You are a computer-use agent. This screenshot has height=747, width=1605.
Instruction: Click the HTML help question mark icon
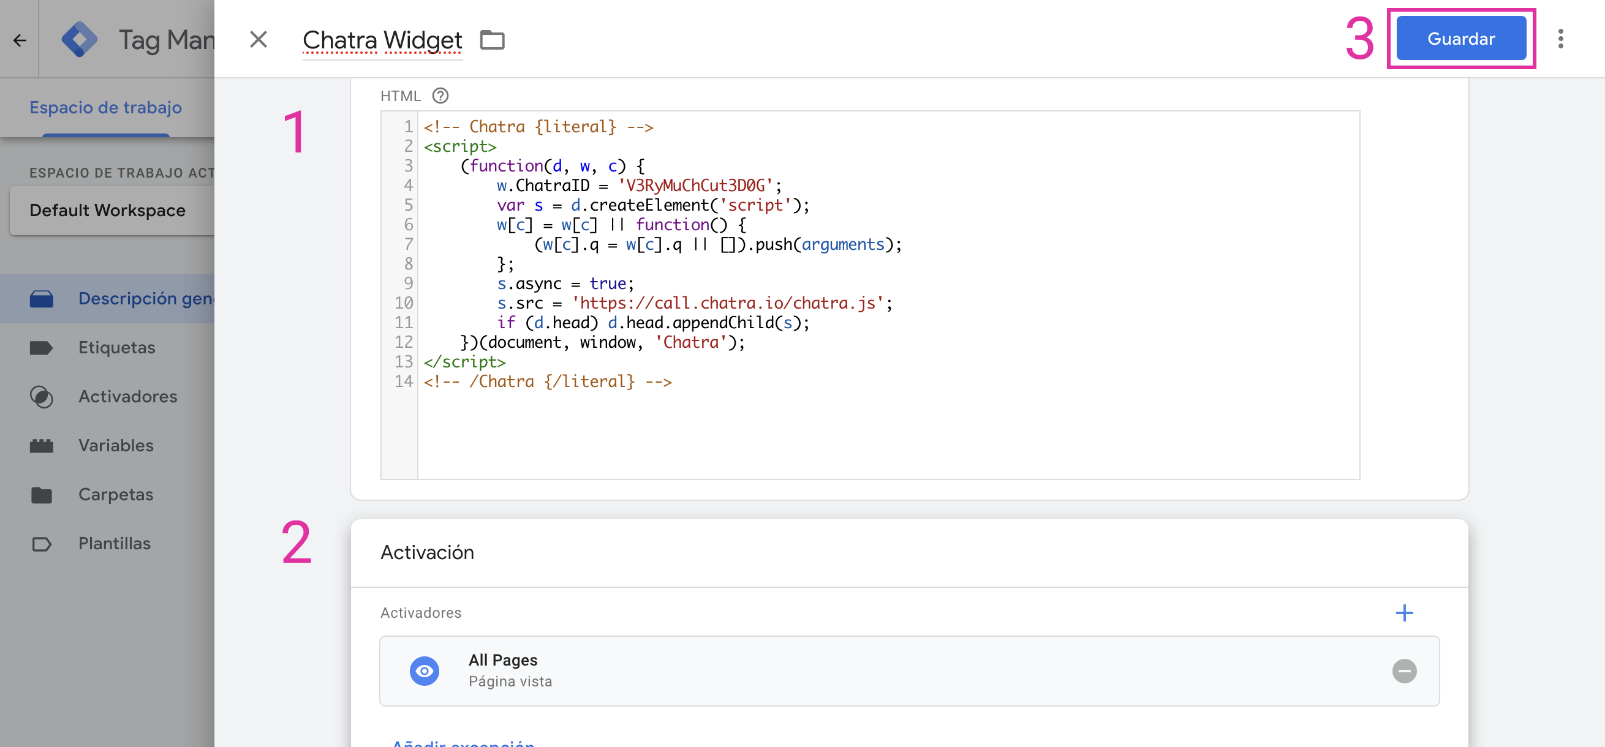440,96
